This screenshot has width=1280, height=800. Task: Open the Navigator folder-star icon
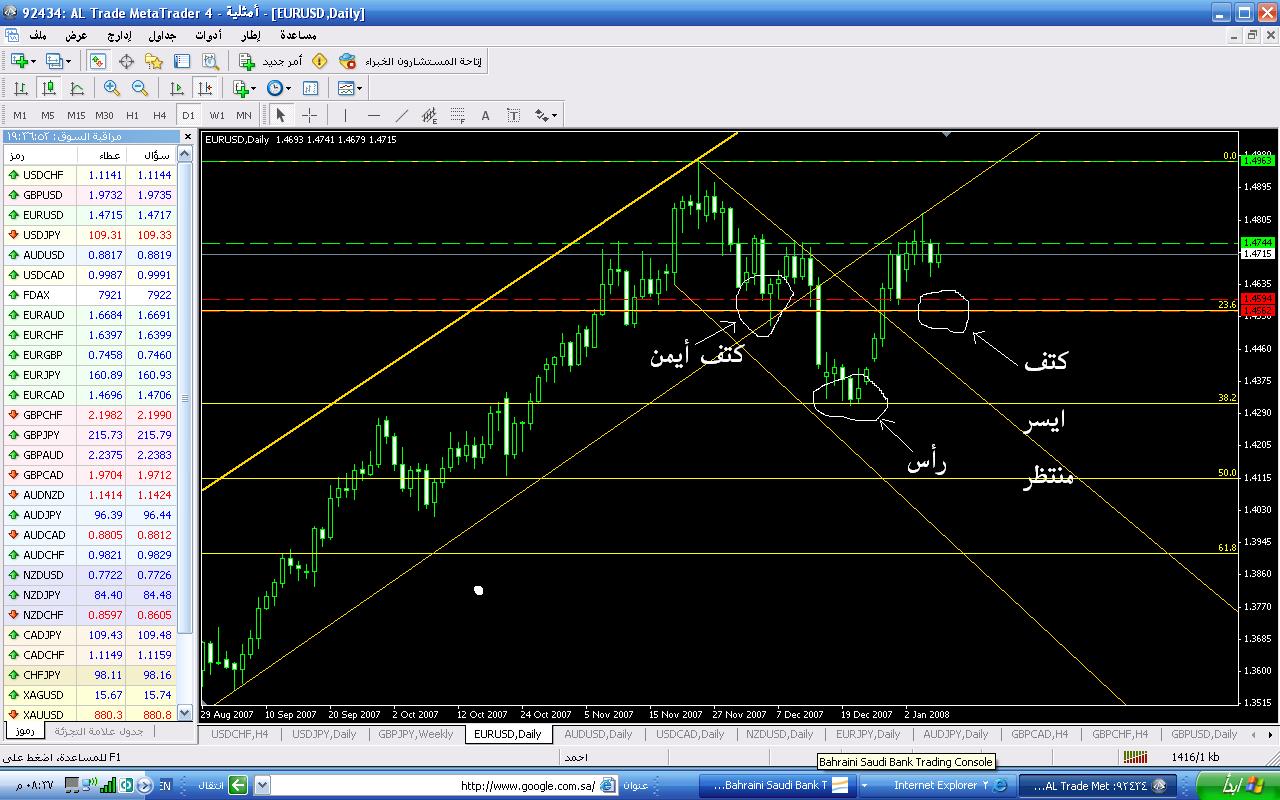tap(154, 61)
